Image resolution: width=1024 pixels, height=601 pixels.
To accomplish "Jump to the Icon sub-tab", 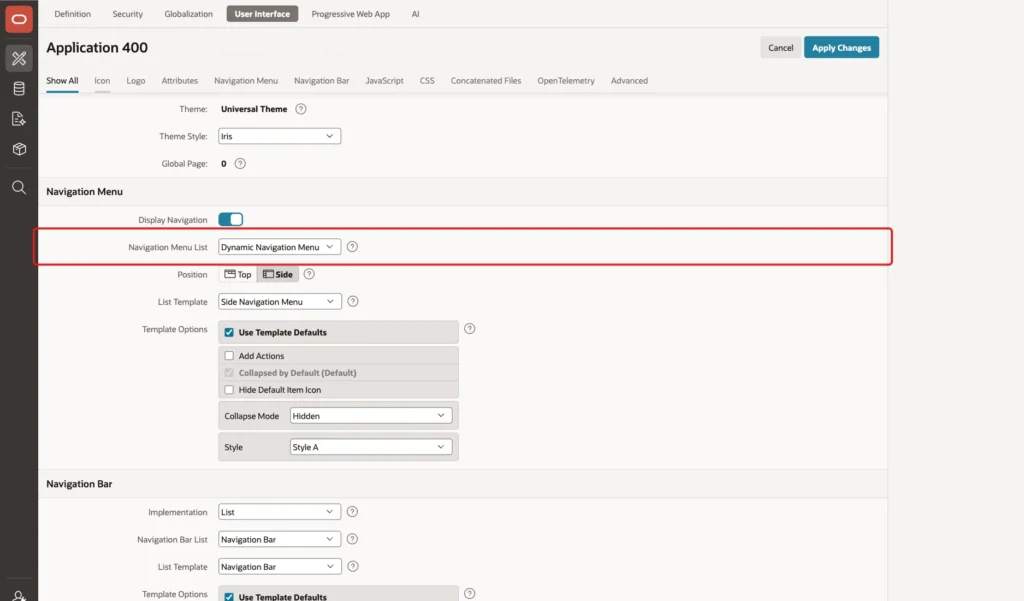I will (102, 81).
